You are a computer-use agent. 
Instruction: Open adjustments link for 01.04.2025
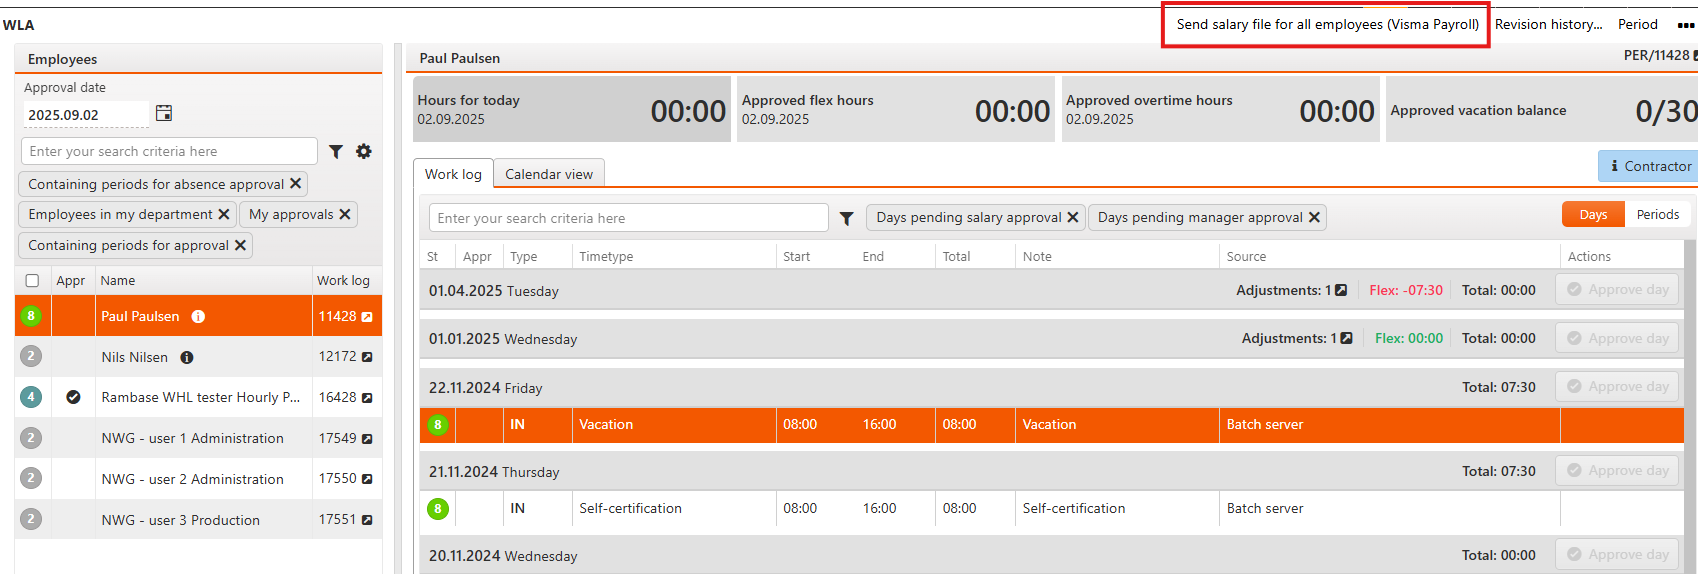1341,291
